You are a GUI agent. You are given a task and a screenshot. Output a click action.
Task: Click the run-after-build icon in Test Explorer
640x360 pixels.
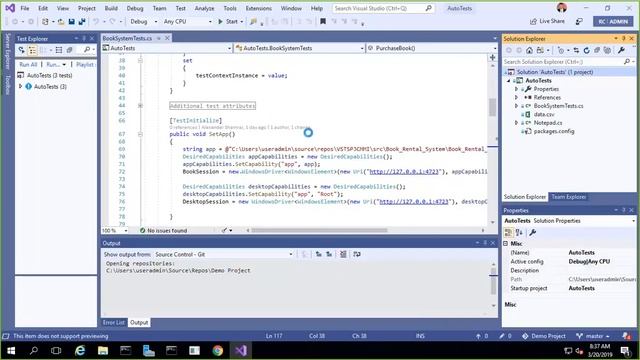point(22,50)
